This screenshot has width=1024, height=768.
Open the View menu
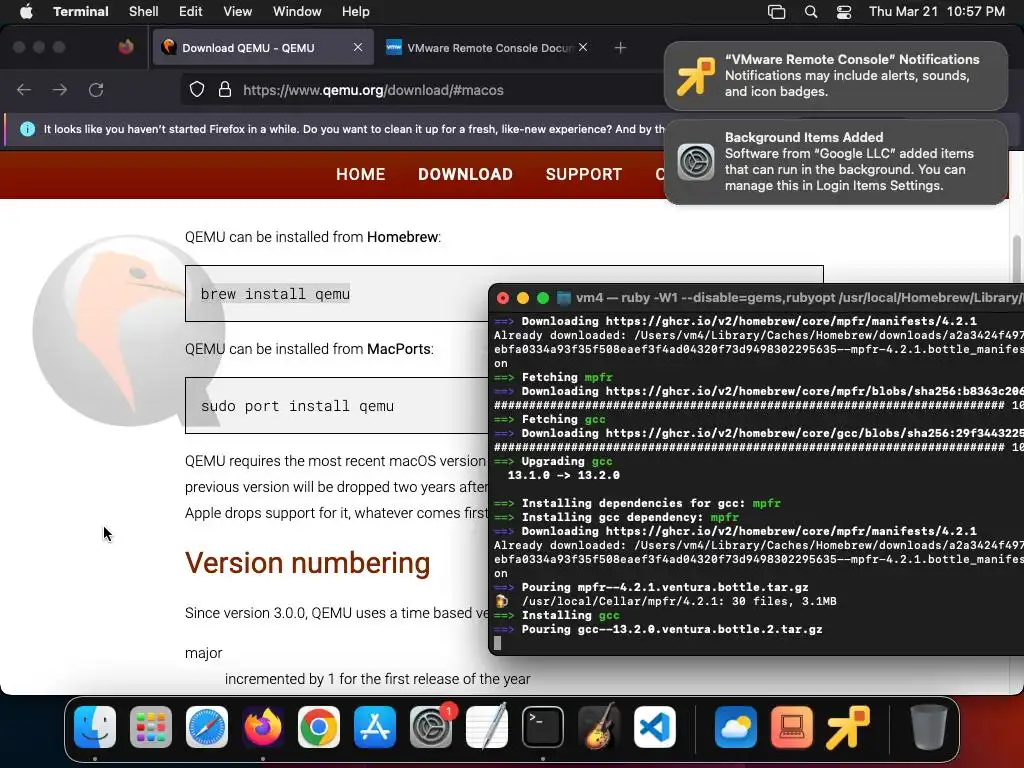coord(237,12)
